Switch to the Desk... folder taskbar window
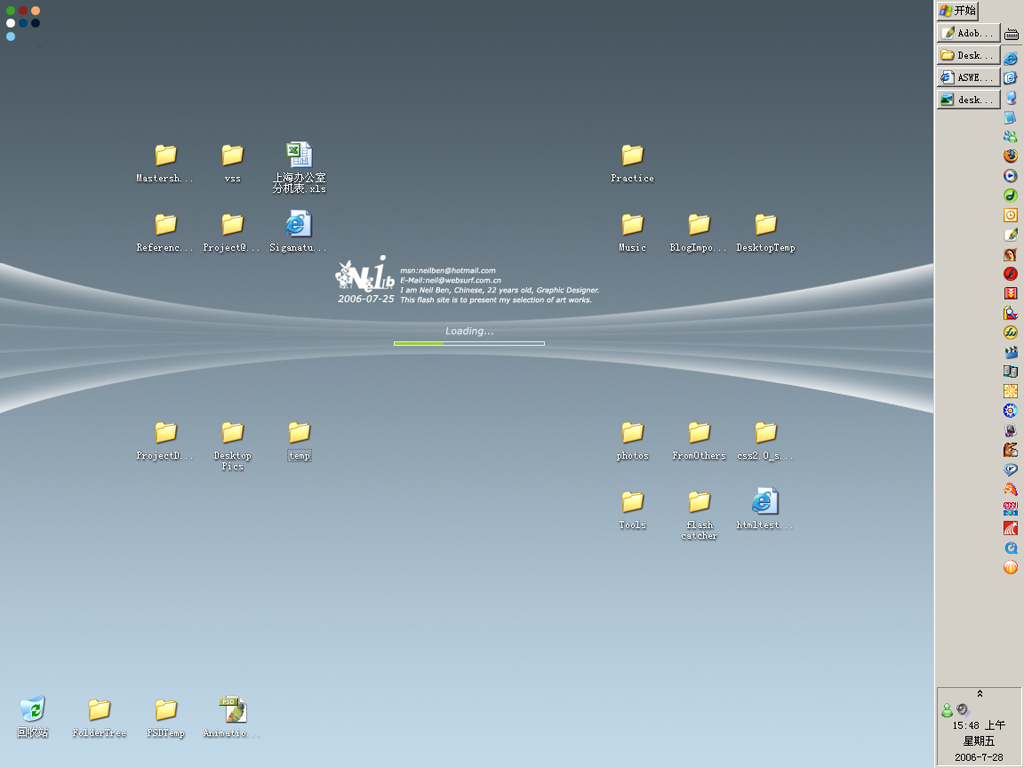The image size is (1024, 768). tap(968, 55)
